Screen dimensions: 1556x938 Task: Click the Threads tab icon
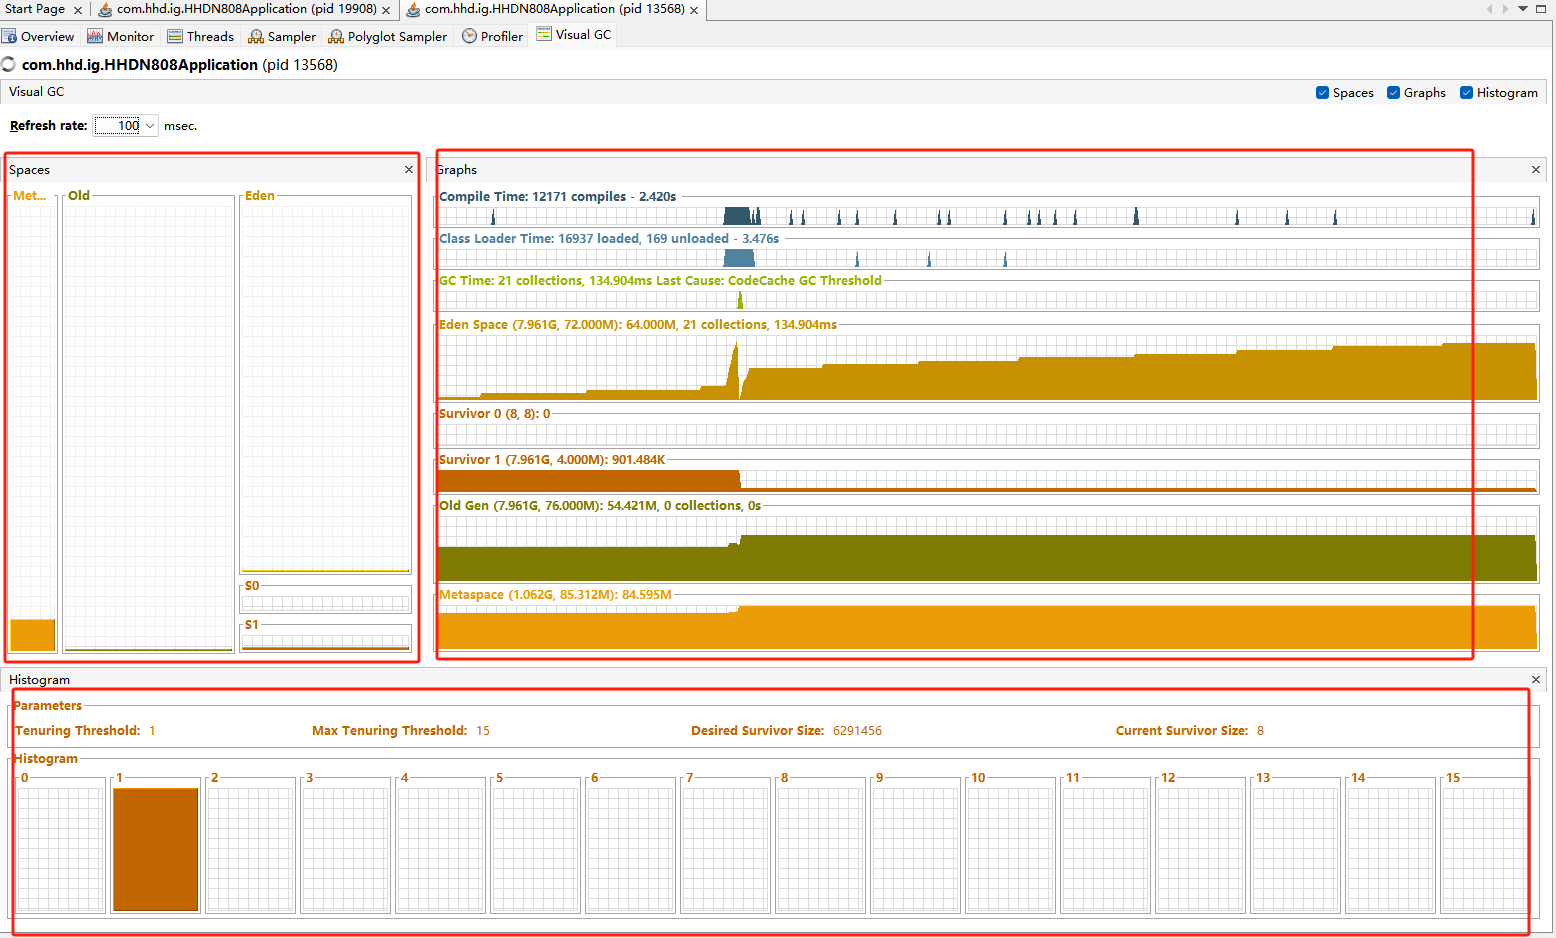(x=175, y=36)
